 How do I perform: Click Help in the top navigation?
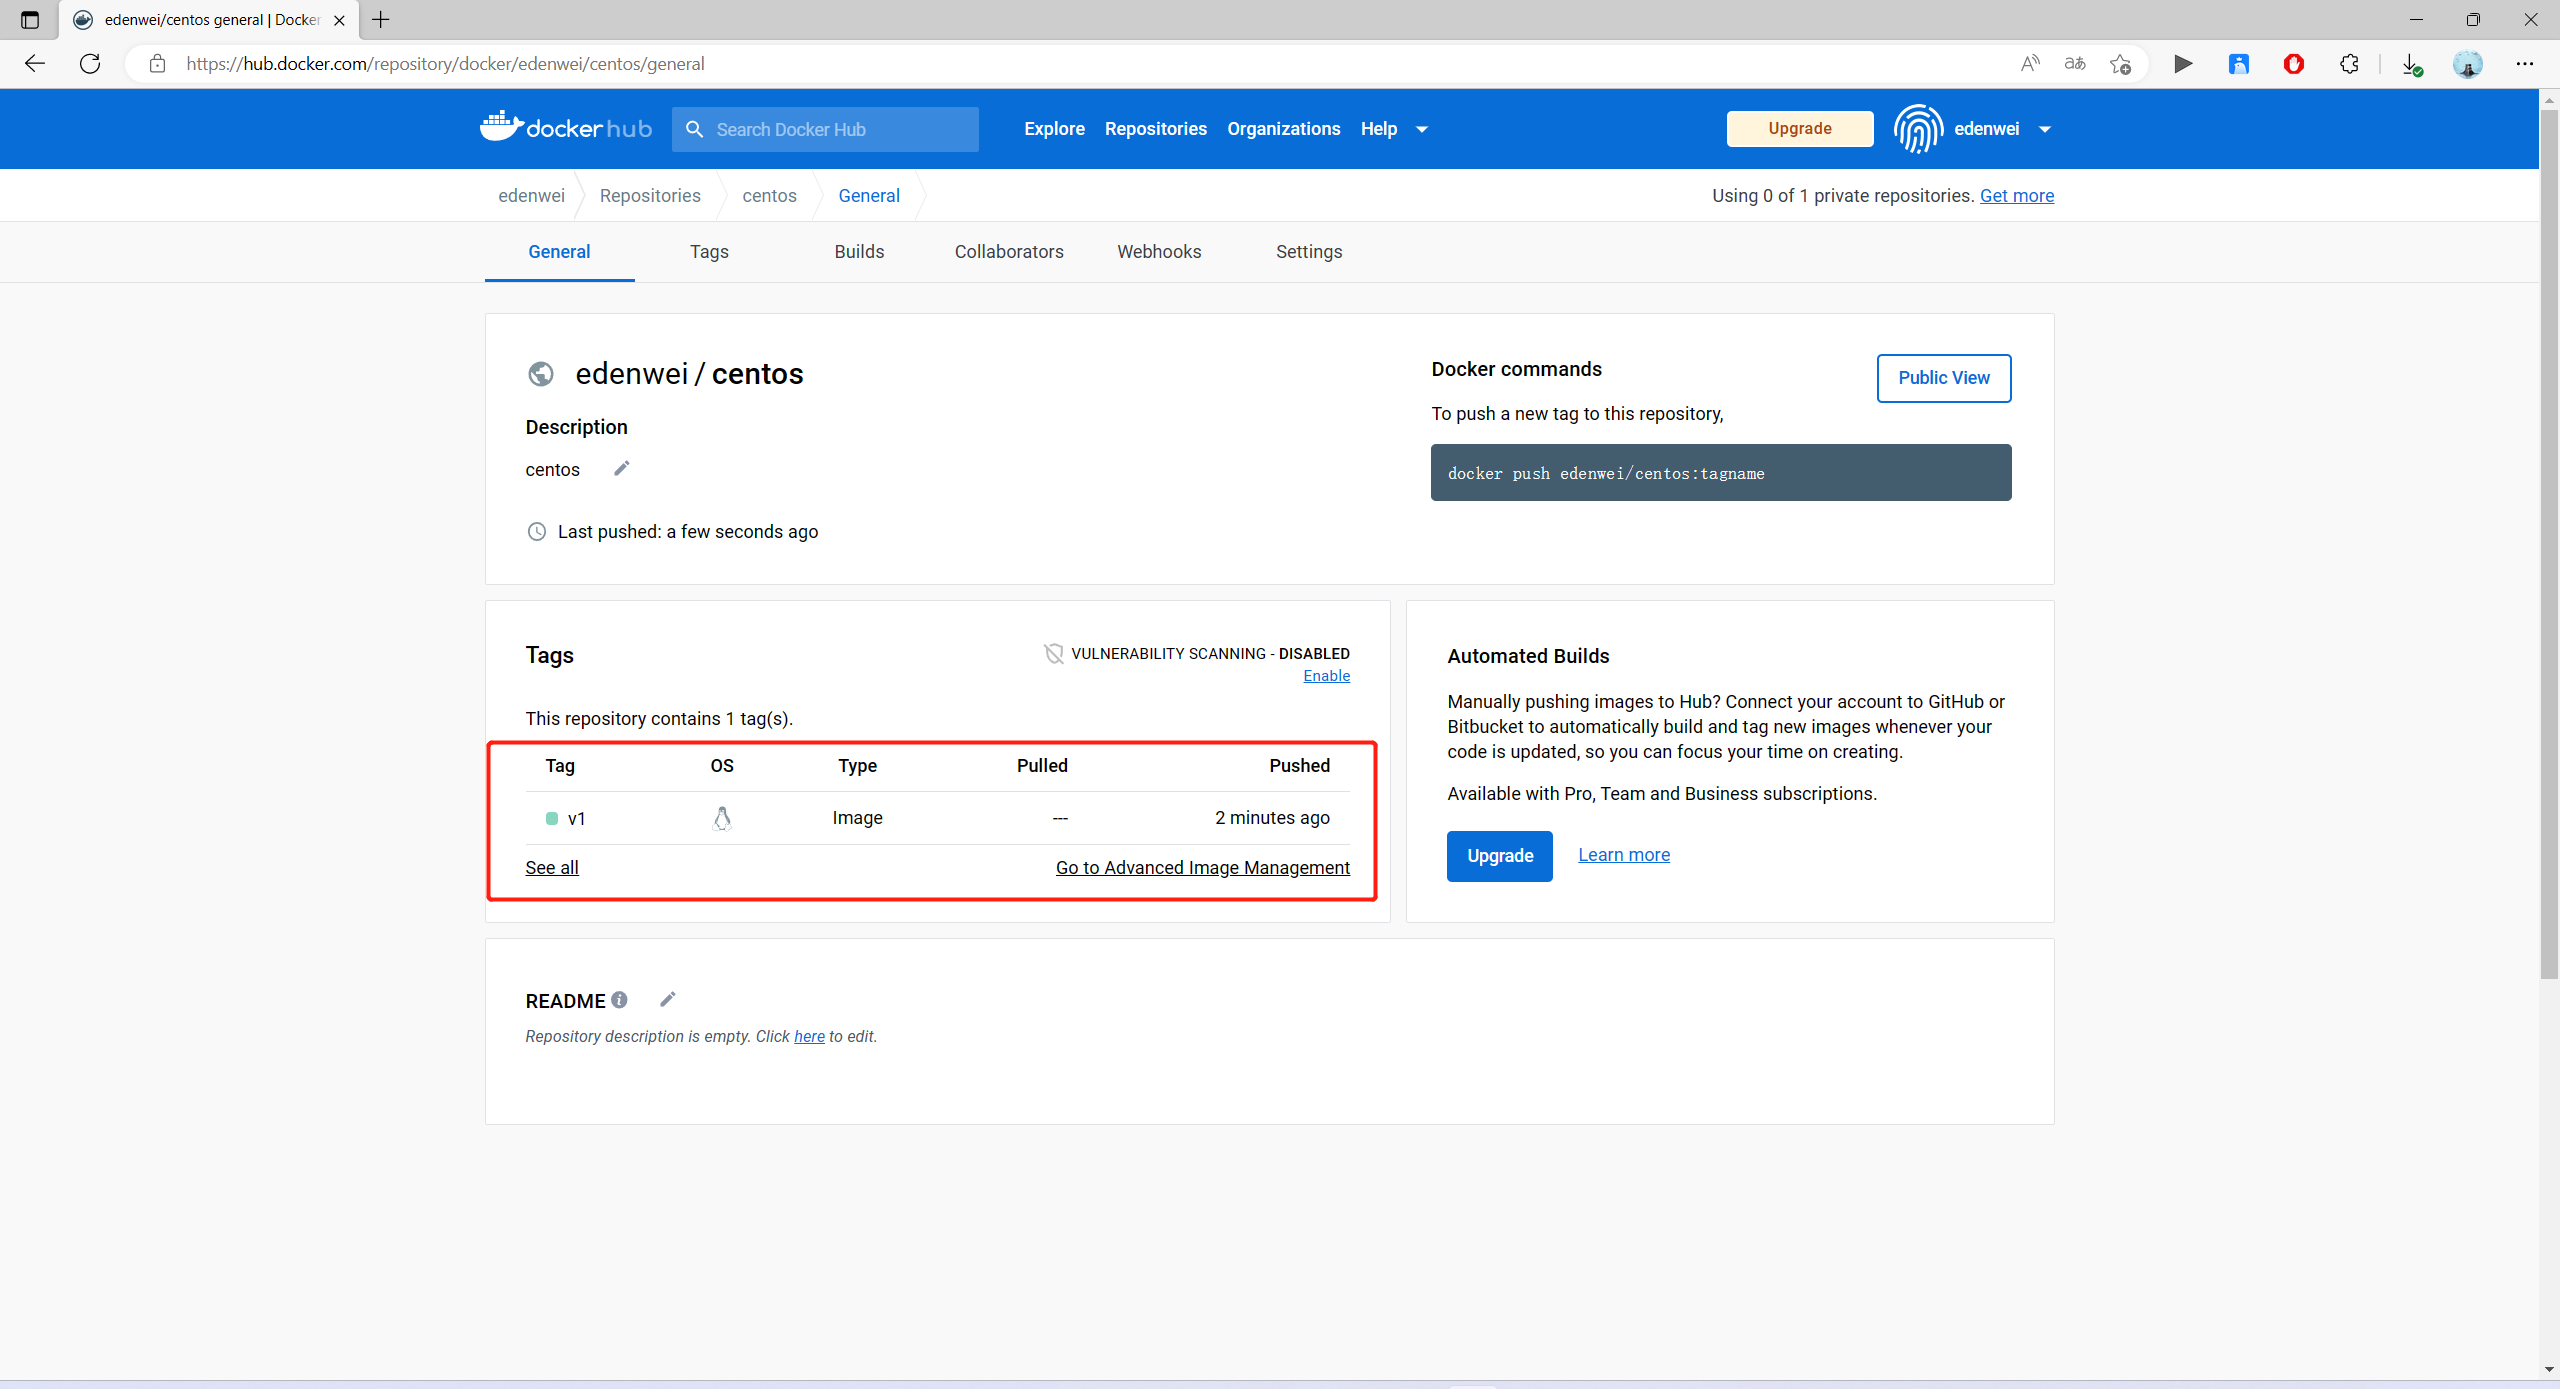click(x=1378, y=129)
